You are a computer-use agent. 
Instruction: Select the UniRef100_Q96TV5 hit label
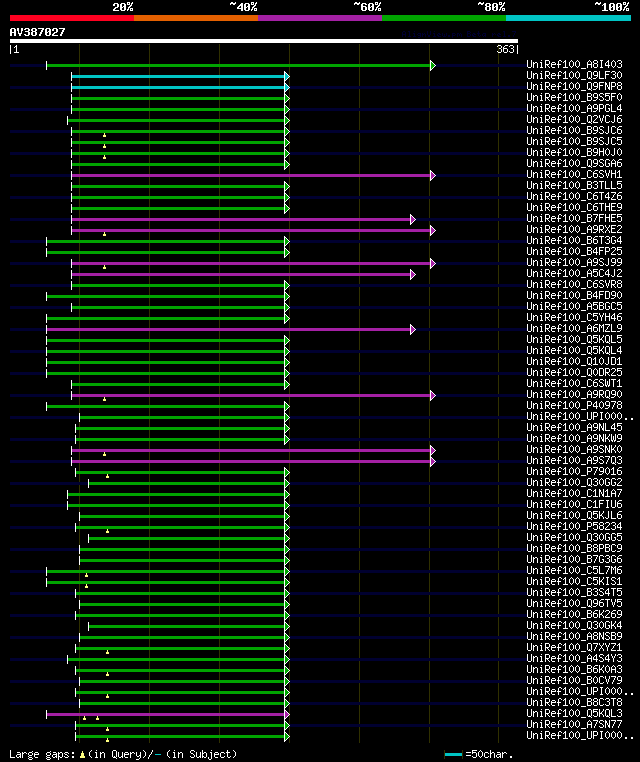click(574, 603)
